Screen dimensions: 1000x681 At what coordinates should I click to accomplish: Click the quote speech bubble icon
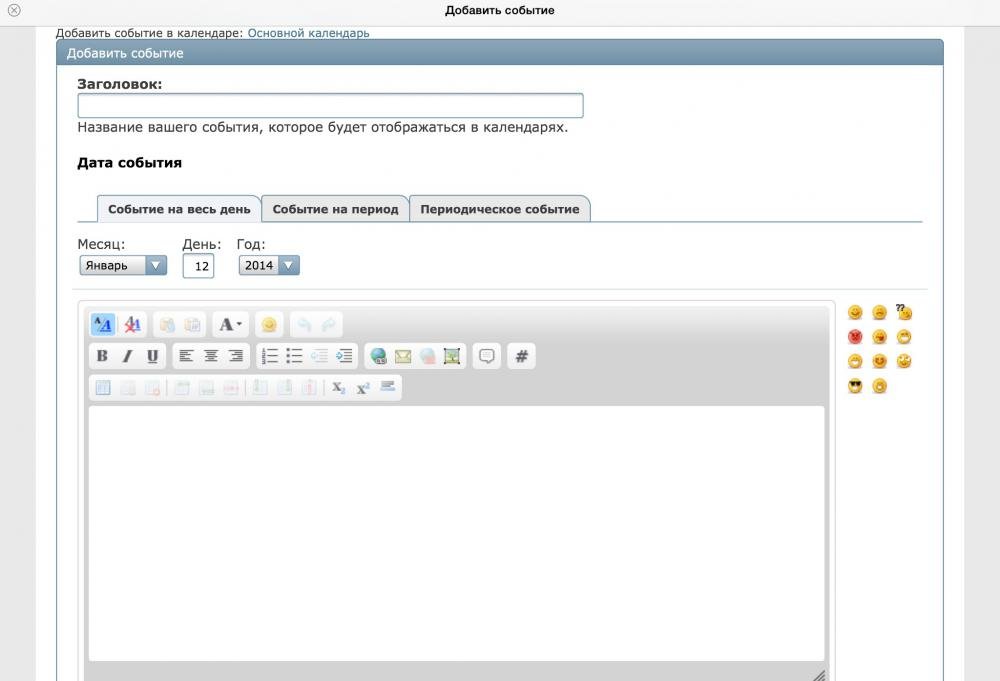coord(487,356)
